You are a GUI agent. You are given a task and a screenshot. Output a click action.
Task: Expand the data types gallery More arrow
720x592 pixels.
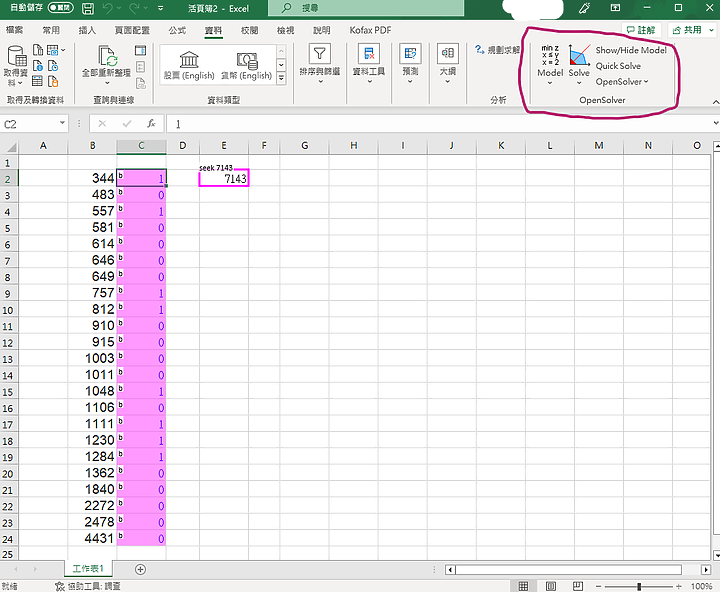tap(281, 79)
